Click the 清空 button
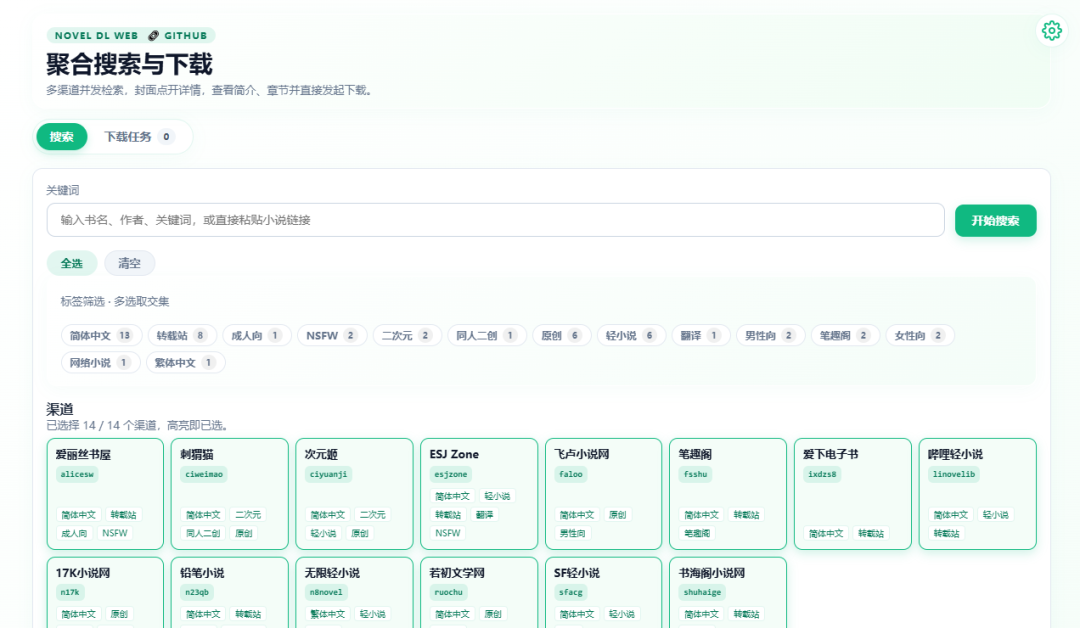The width and height of the screenshot is (1080, 628). click(130, 263)
